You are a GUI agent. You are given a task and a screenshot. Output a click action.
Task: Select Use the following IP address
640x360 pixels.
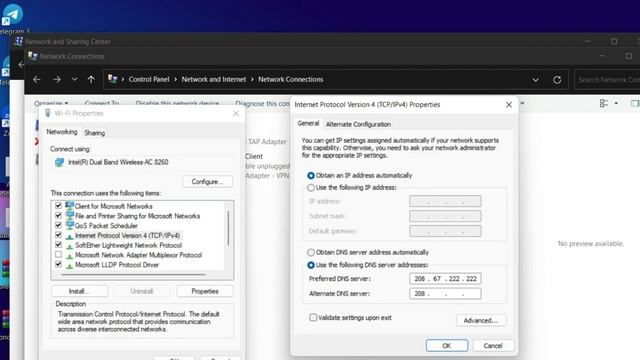click(311, 188)
